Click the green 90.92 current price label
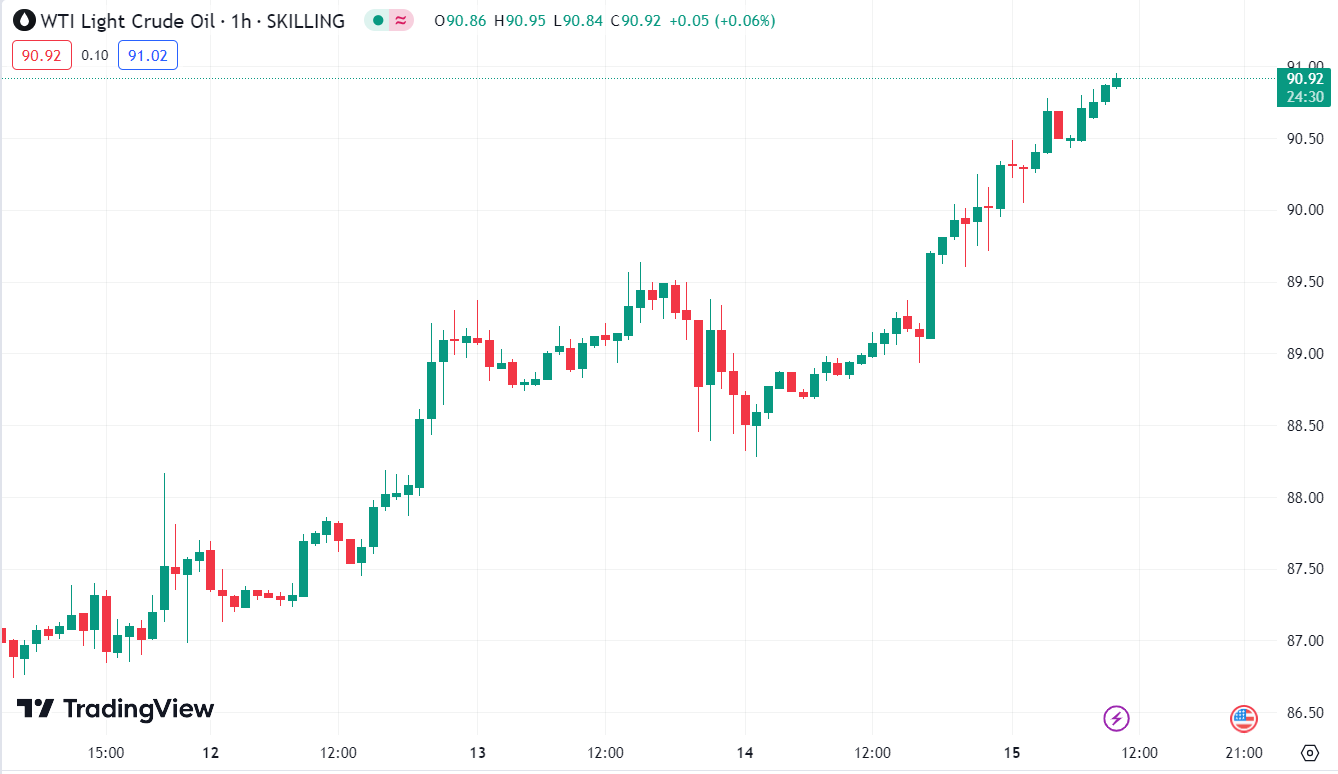 coord(1305,79)
